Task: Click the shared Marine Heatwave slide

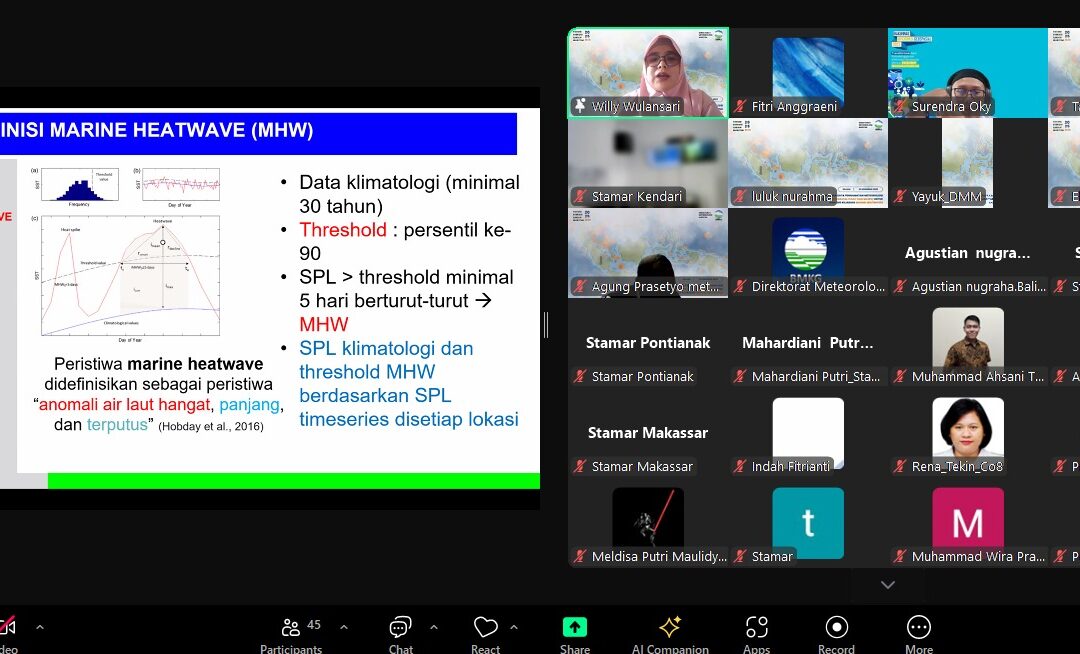Action: click(270, 300)
